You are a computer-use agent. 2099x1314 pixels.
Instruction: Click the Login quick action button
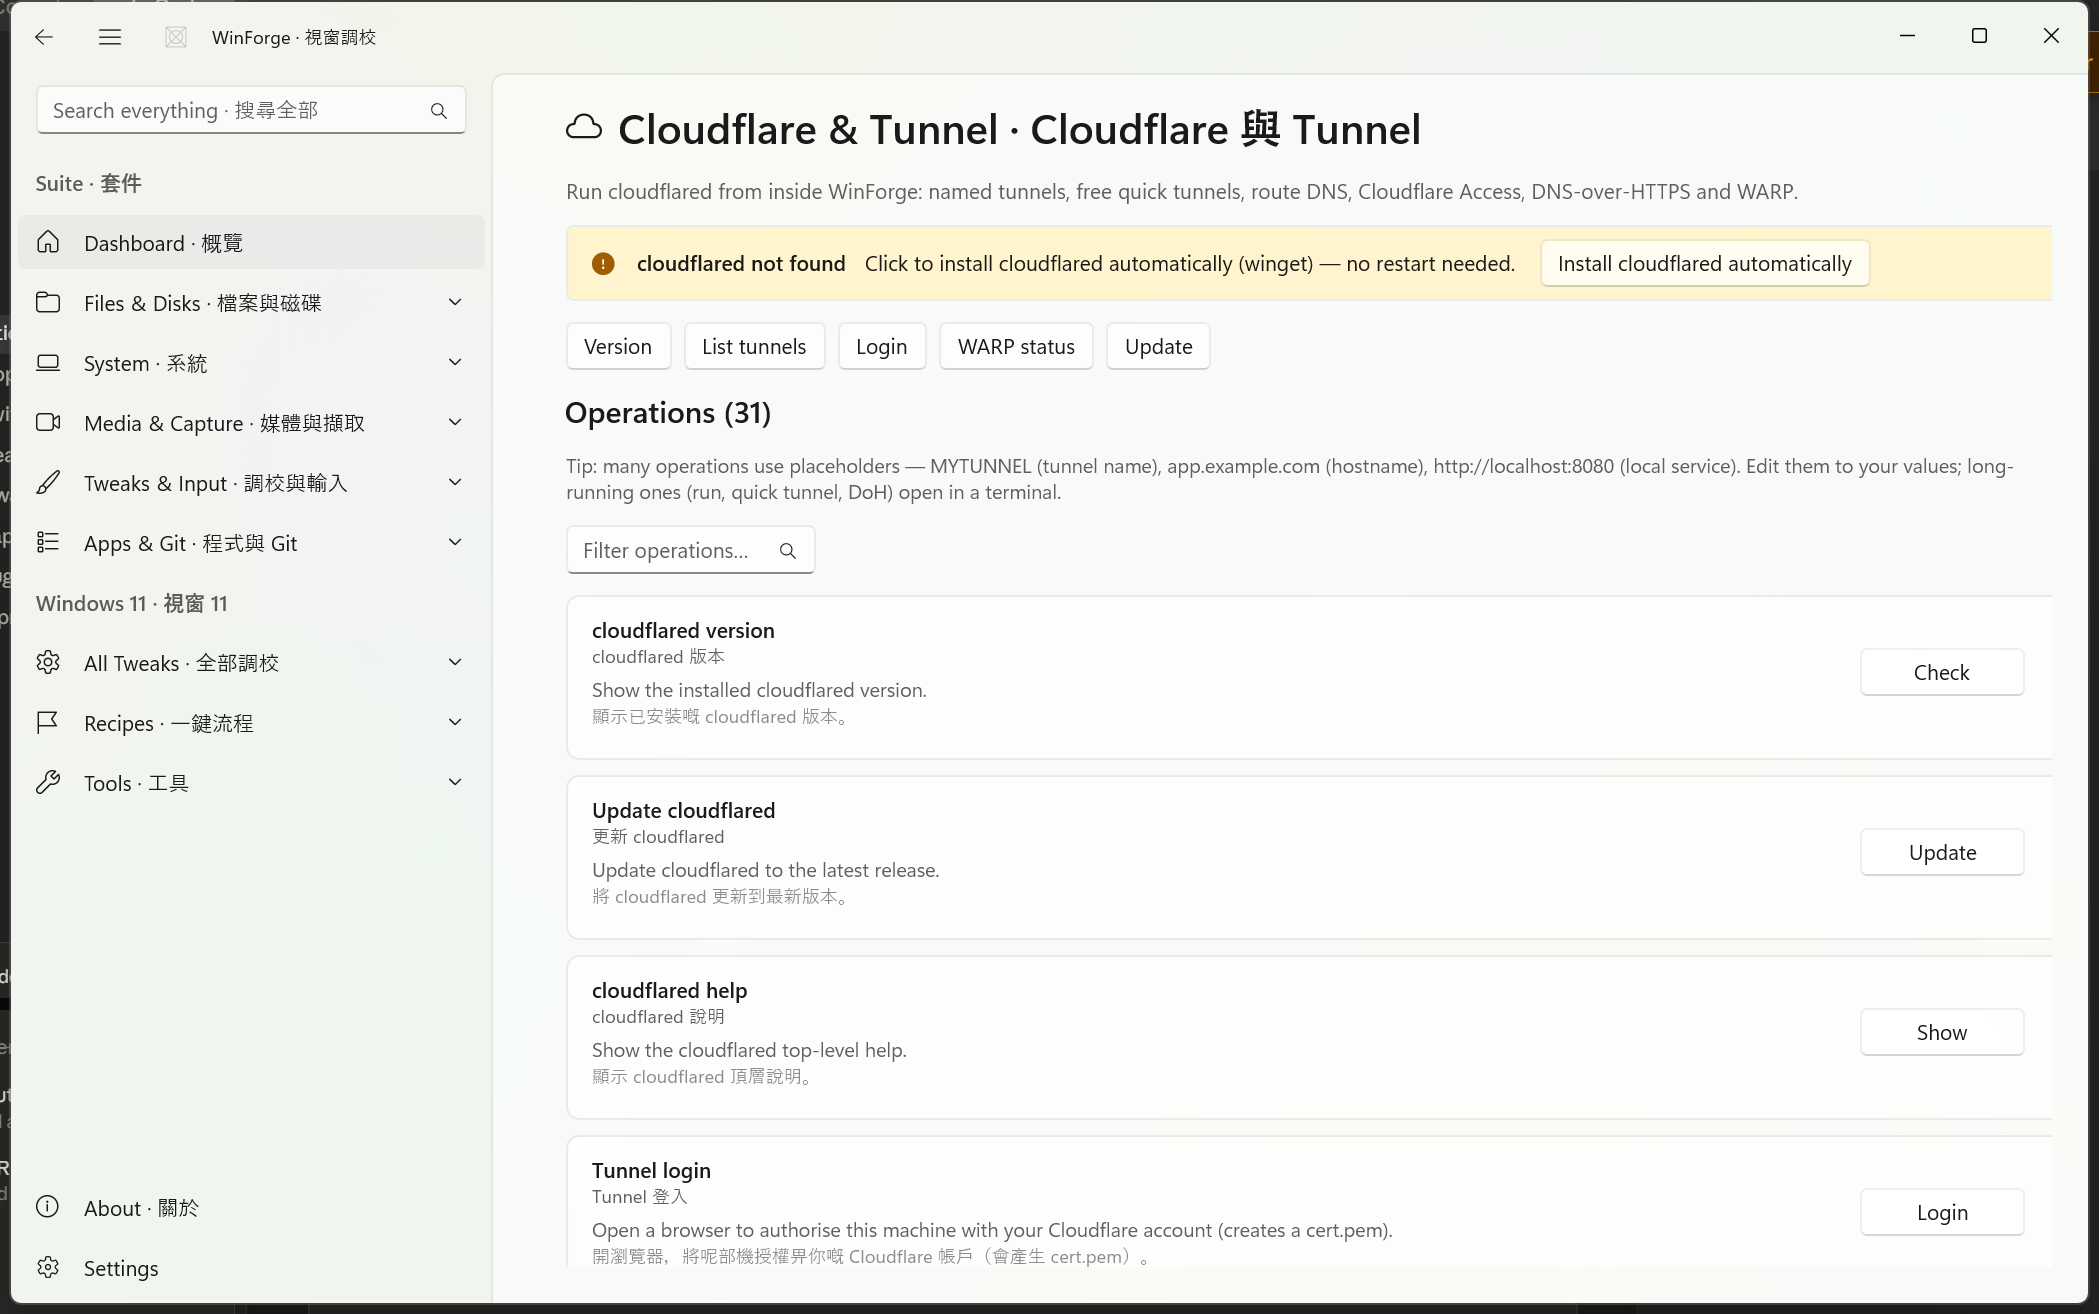pyautogui.click(x=881, y=346)
